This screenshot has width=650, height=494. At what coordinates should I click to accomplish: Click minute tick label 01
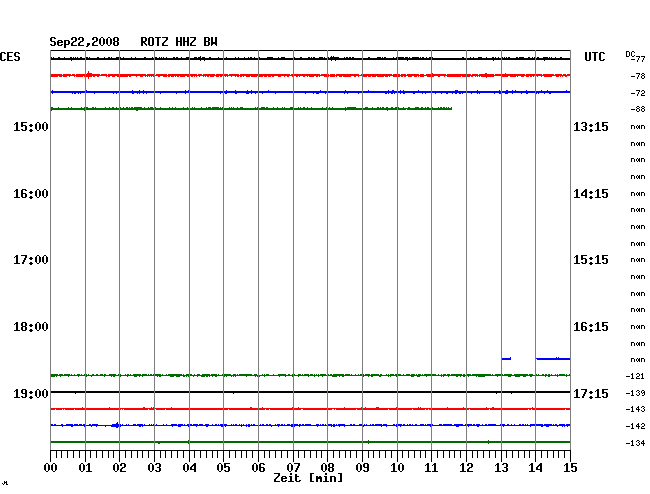point(85,468)
